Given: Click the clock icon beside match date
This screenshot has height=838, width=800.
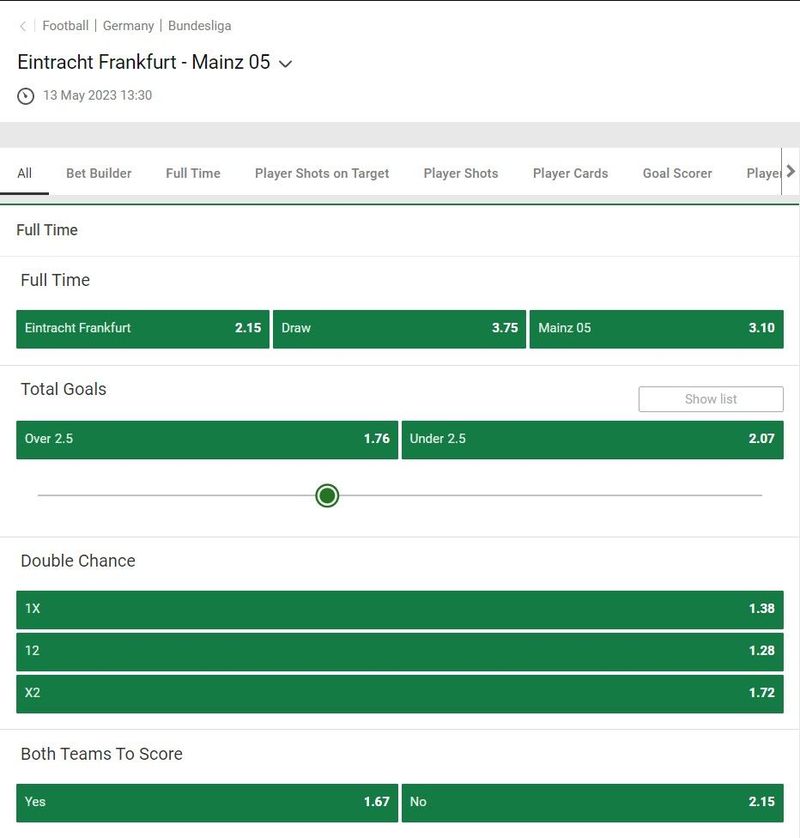Looking at the screenshot, I should [x=26, y=96].
